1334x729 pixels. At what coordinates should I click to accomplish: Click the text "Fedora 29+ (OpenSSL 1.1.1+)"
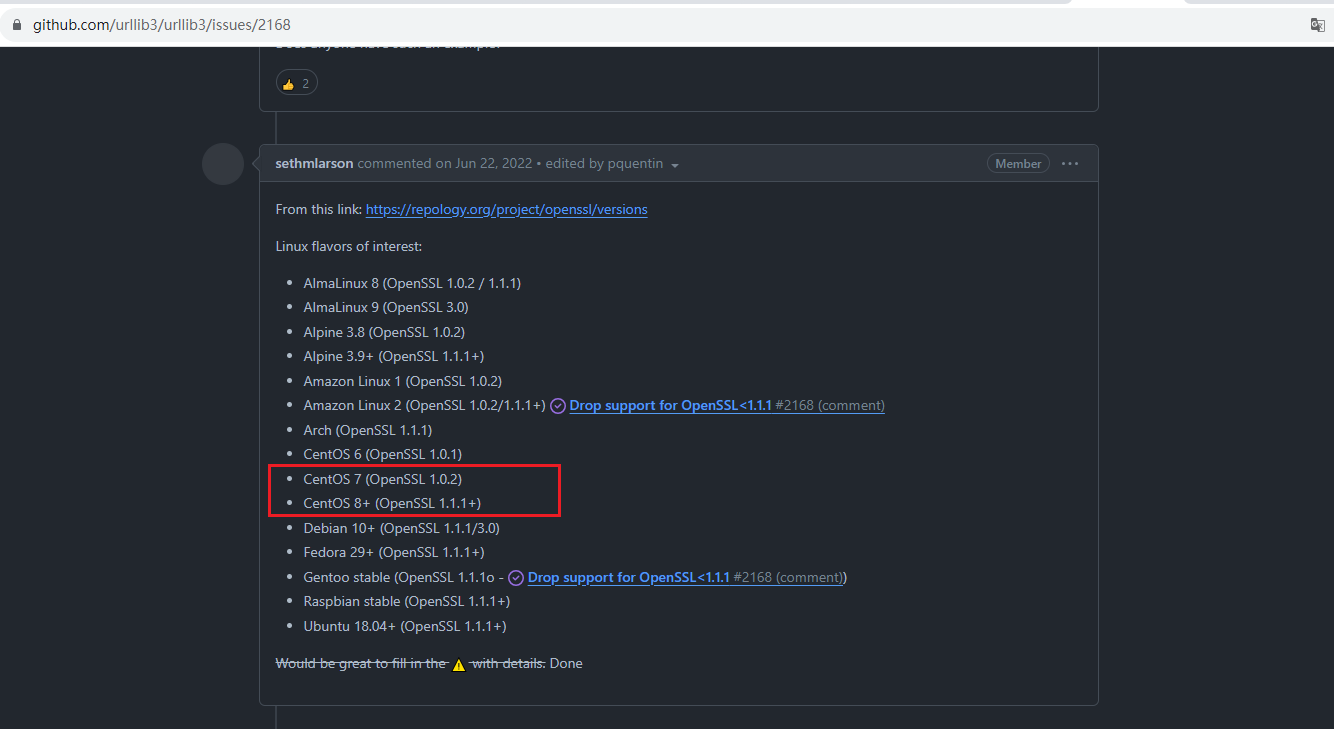(x=394, y=553)
